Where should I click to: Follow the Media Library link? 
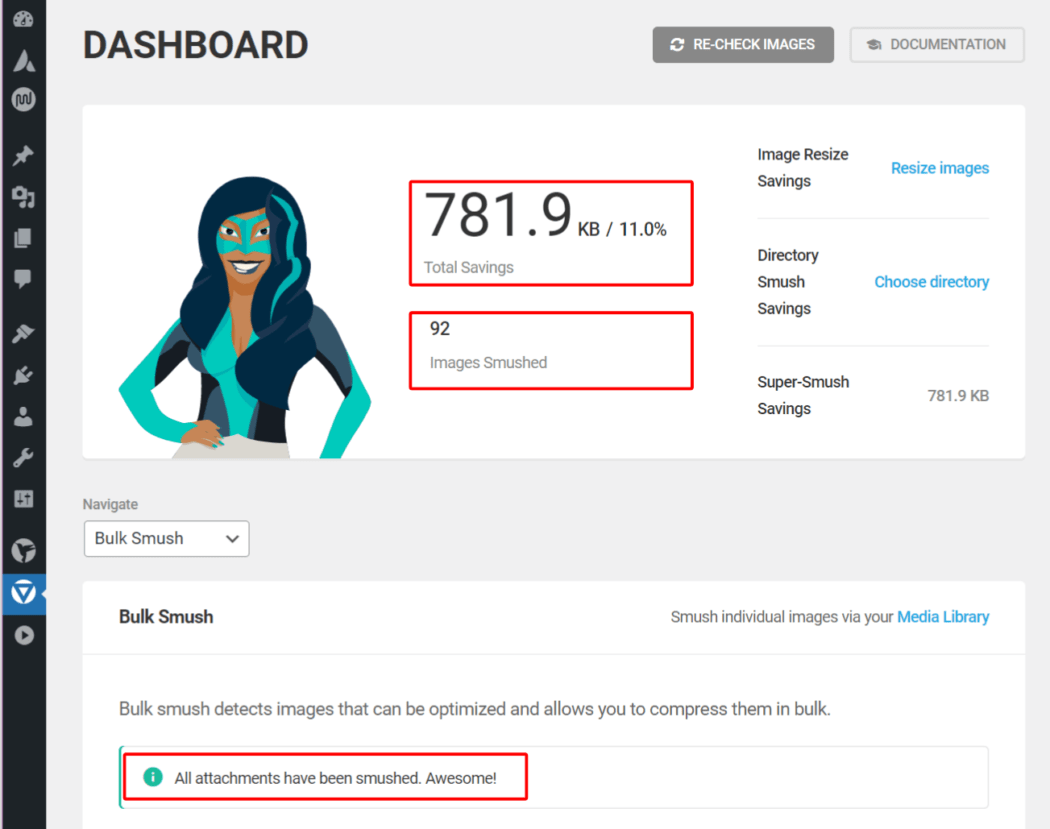pyautogui.click(x=942, y=617)
